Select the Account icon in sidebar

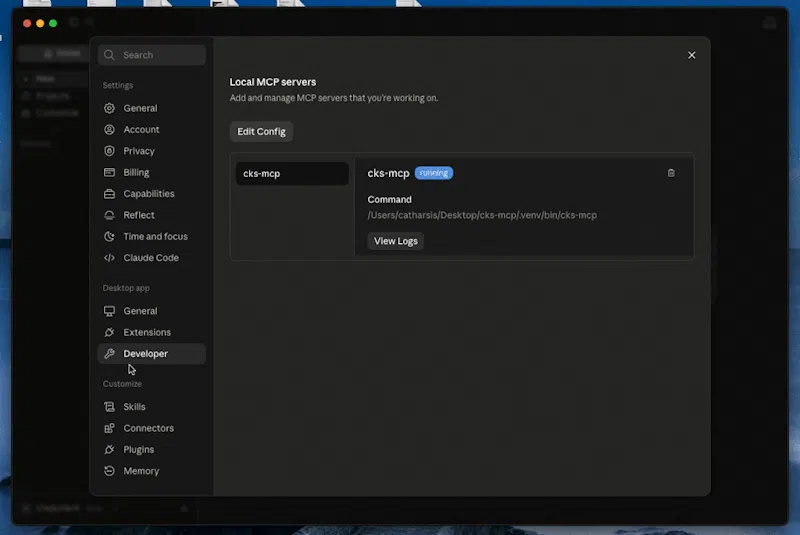(109, 130)
